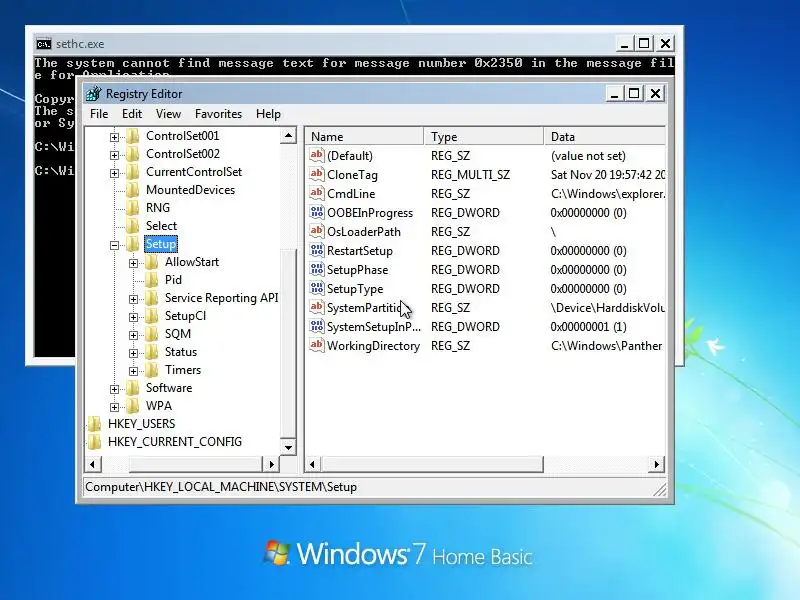
Task: Expand the CurrentControlSet key
Action: pyautogui.click(x=114, y=173)
